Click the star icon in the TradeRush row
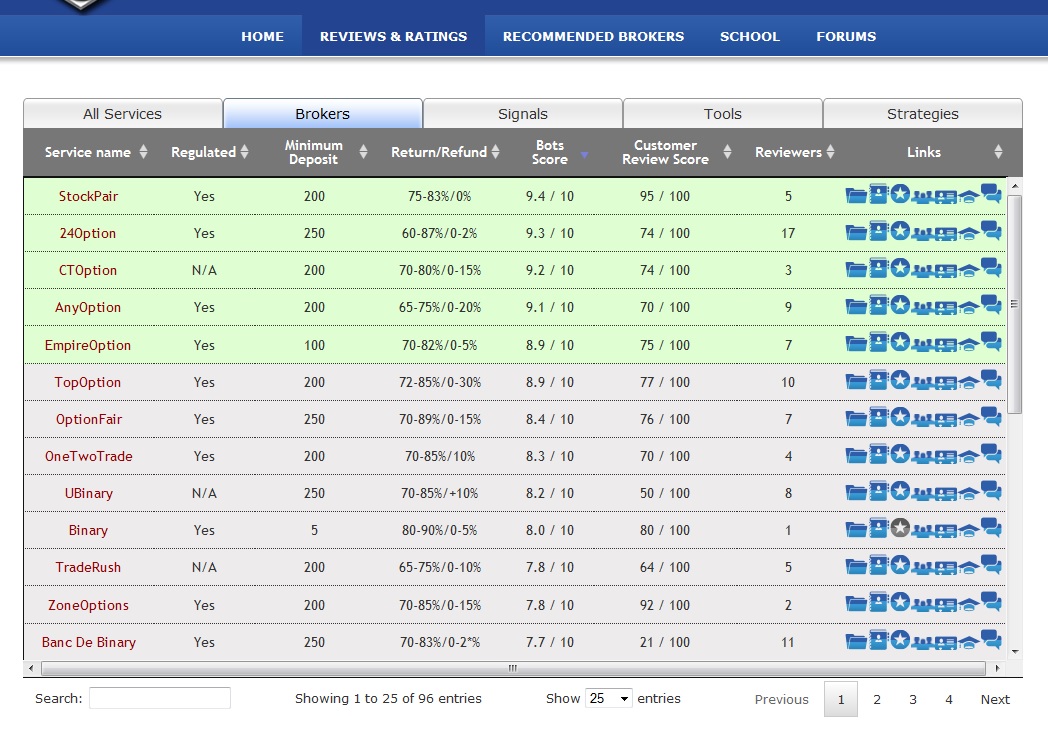This screenshot has width=1048, height=729. click(x=900, y=565)
